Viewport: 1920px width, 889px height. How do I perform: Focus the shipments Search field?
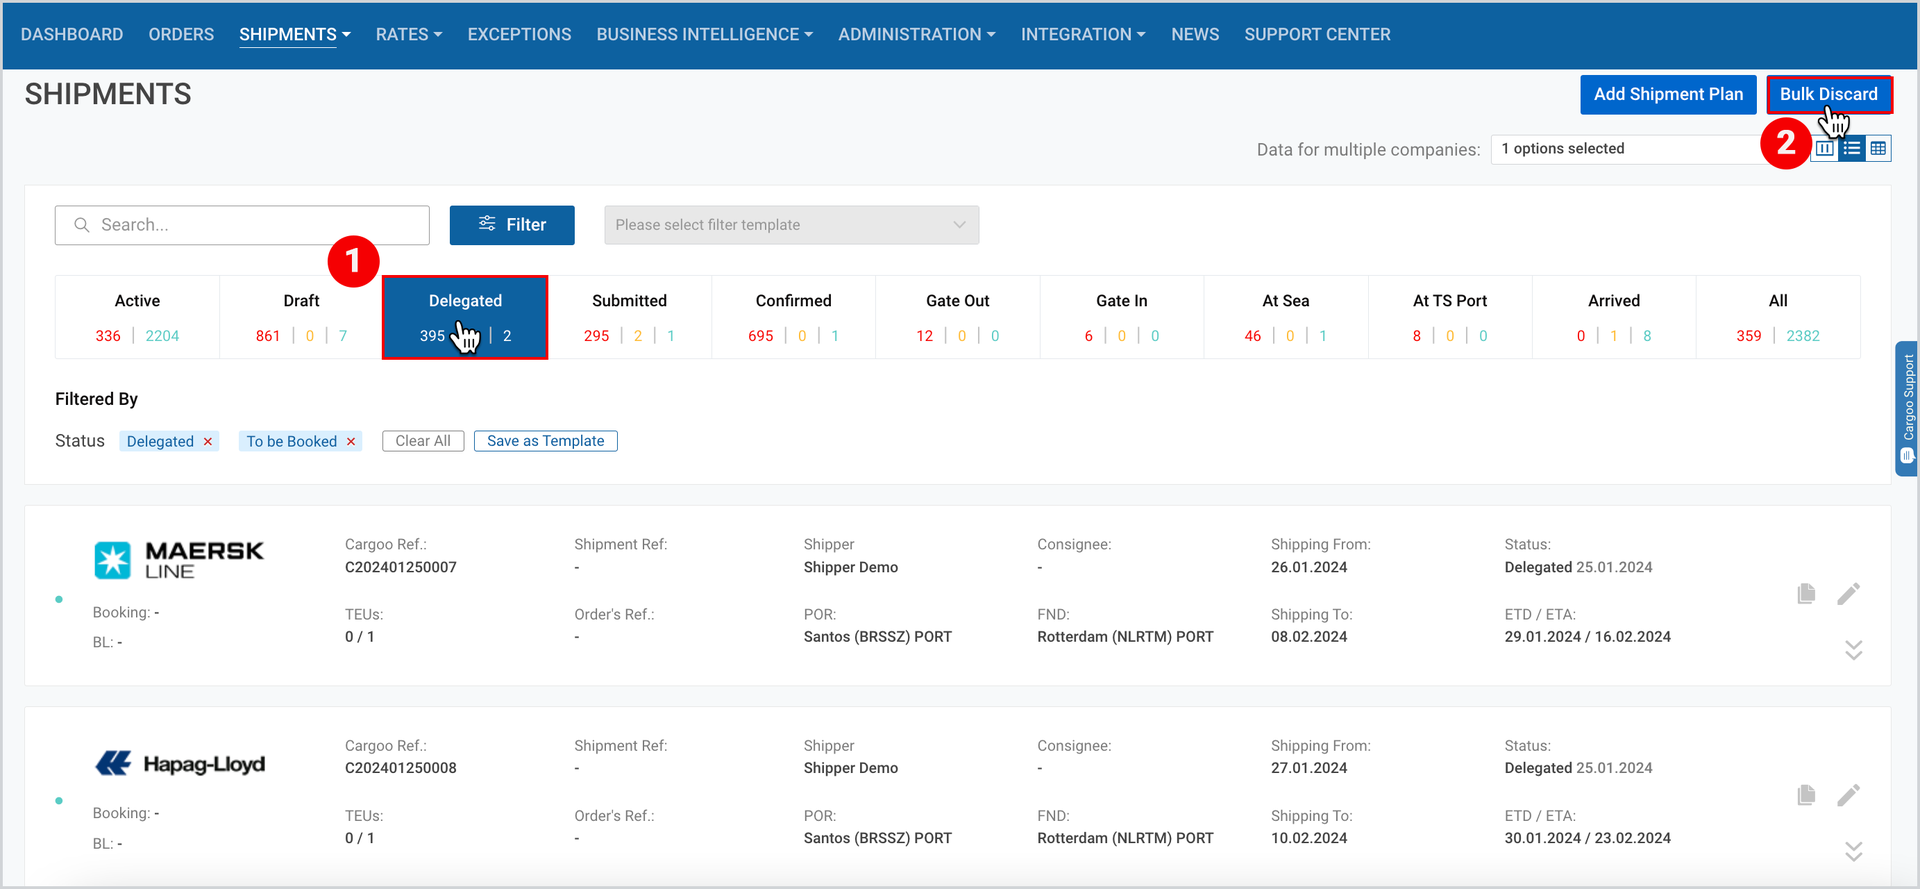tap(242, 225)
